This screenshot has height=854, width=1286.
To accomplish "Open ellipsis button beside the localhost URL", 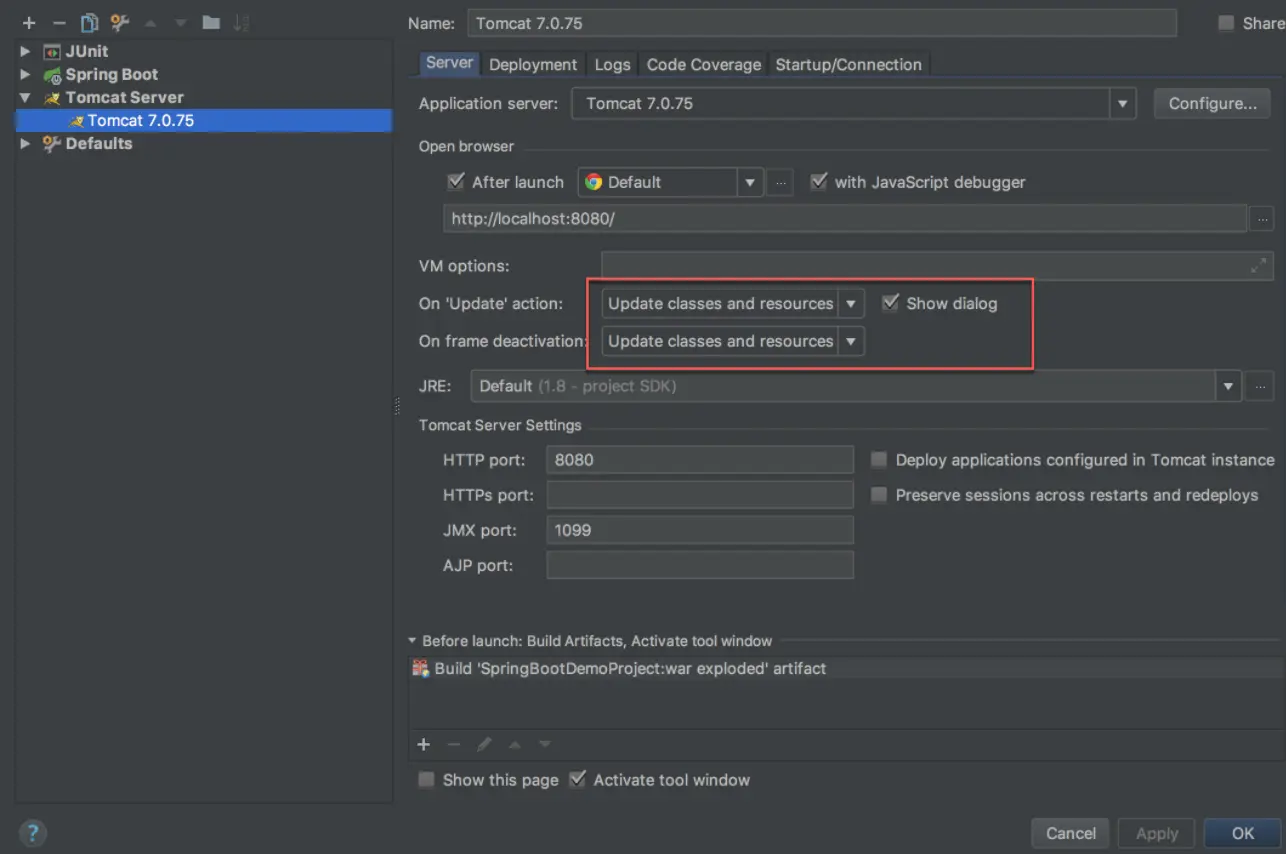I will [x=1262, y=218].
